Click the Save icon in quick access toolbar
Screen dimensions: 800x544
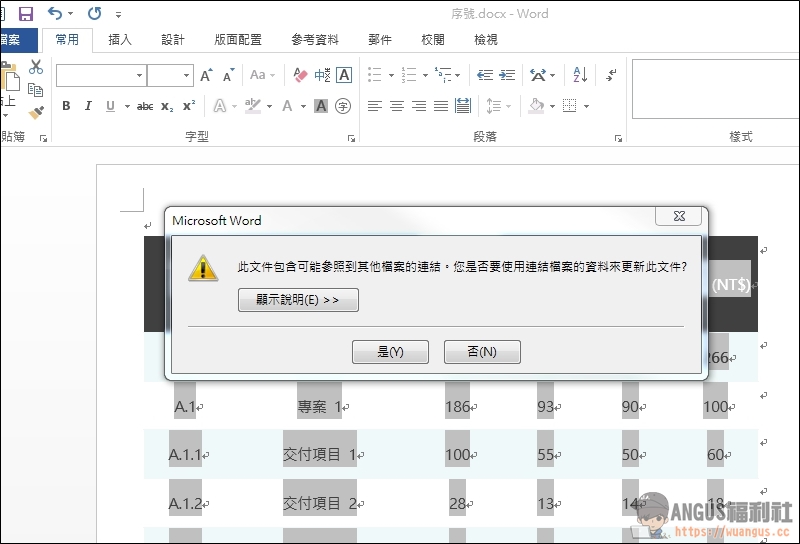[26, 14]
